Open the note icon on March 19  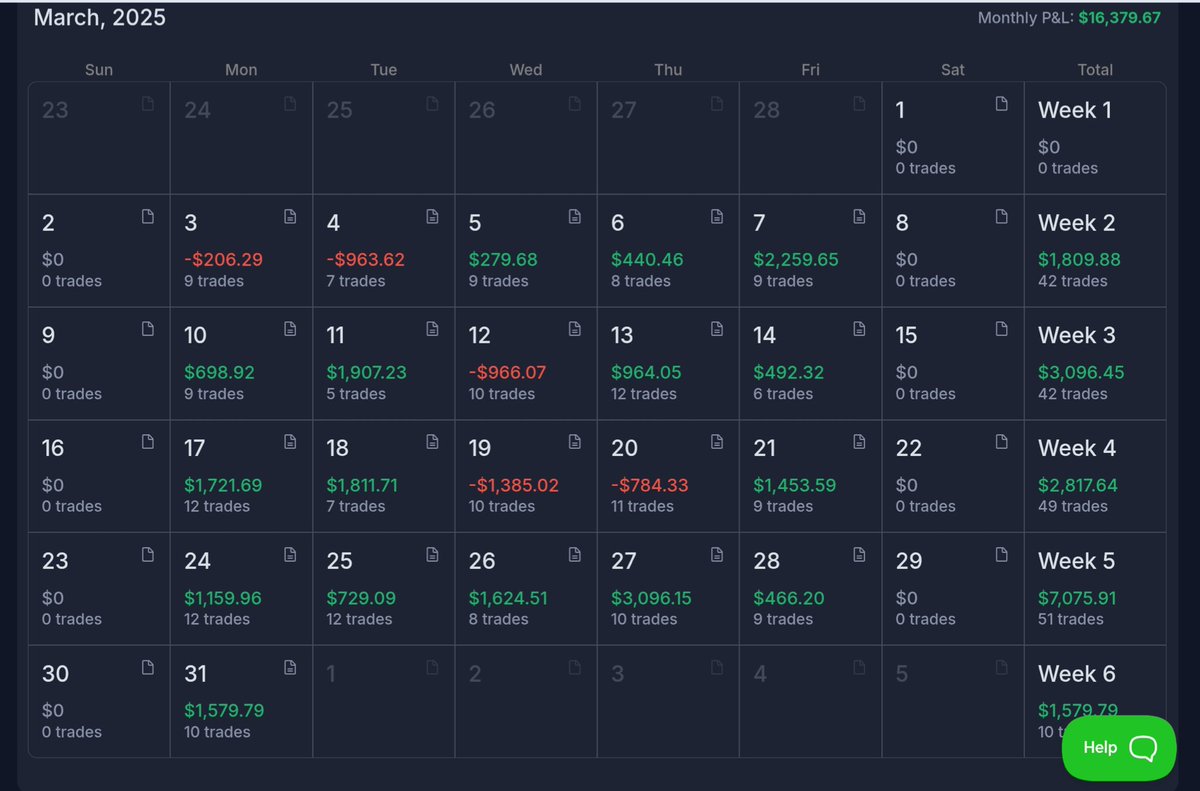[x=575, y=441]
